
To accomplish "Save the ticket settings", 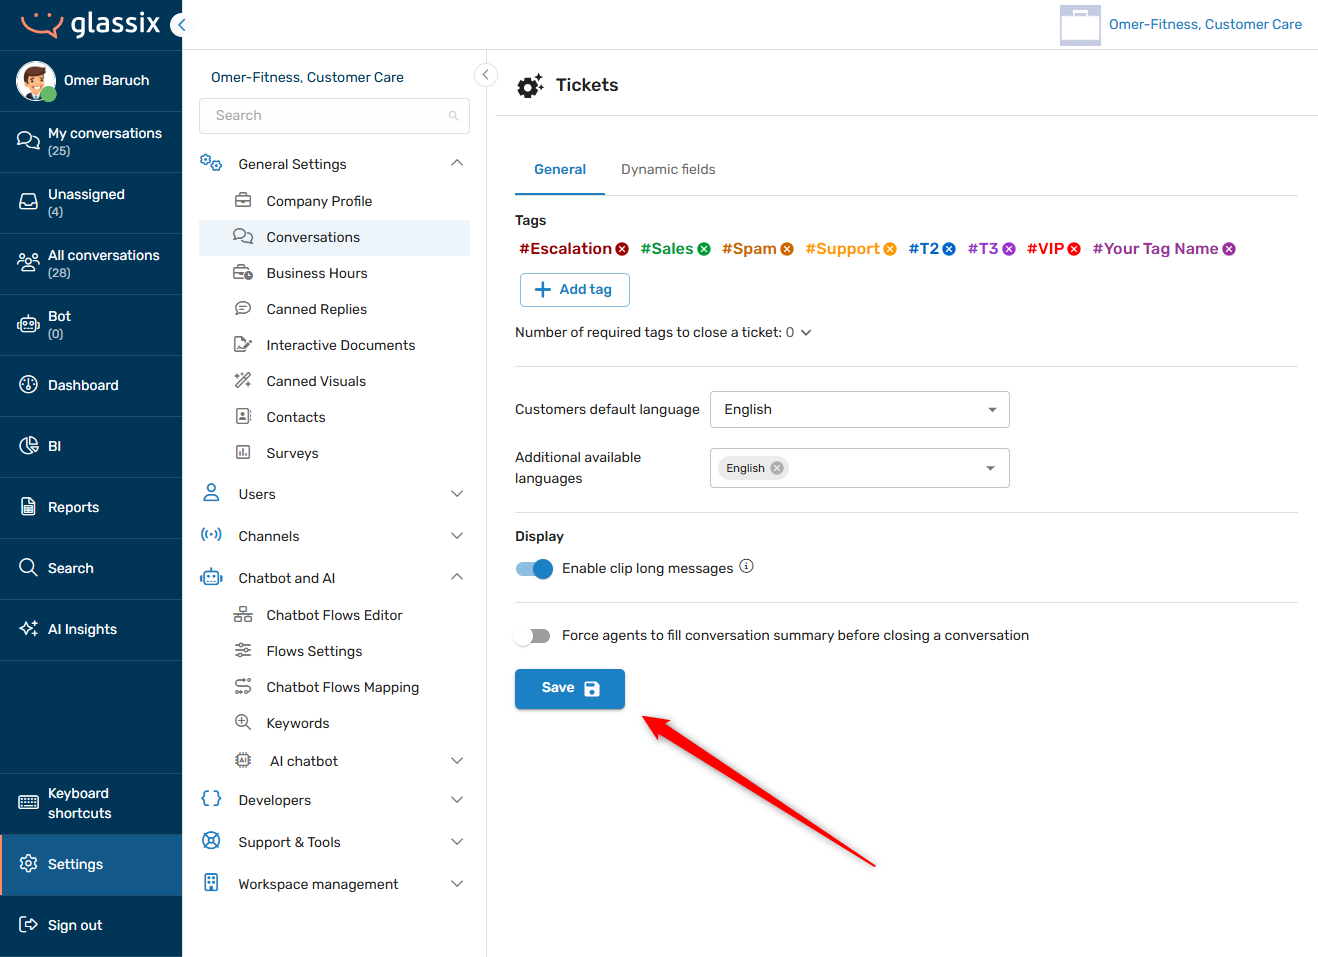I will coord(570,689).
